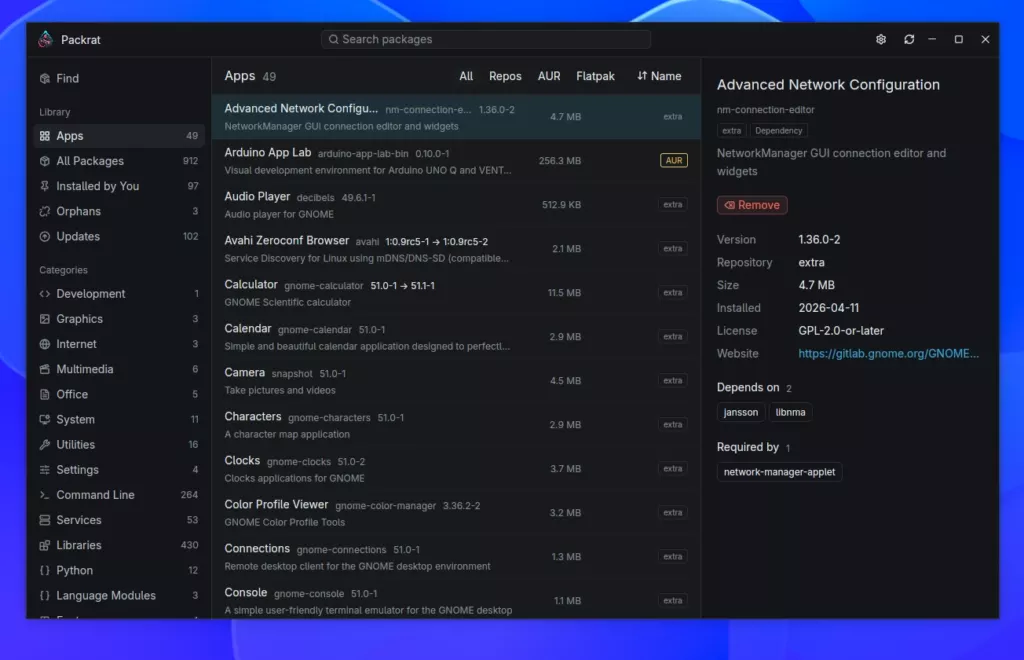
Task: Click the System category icon
Action: 44,420
